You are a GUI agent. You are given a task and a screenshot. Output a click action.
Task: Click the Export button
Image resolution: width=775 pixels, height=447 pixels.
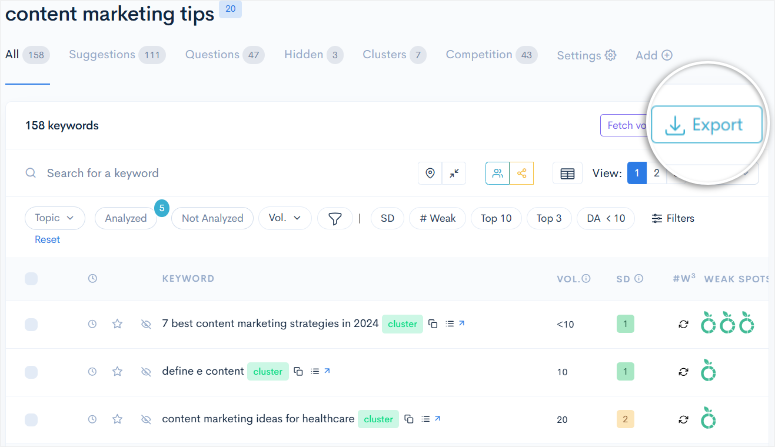(706, 125)
